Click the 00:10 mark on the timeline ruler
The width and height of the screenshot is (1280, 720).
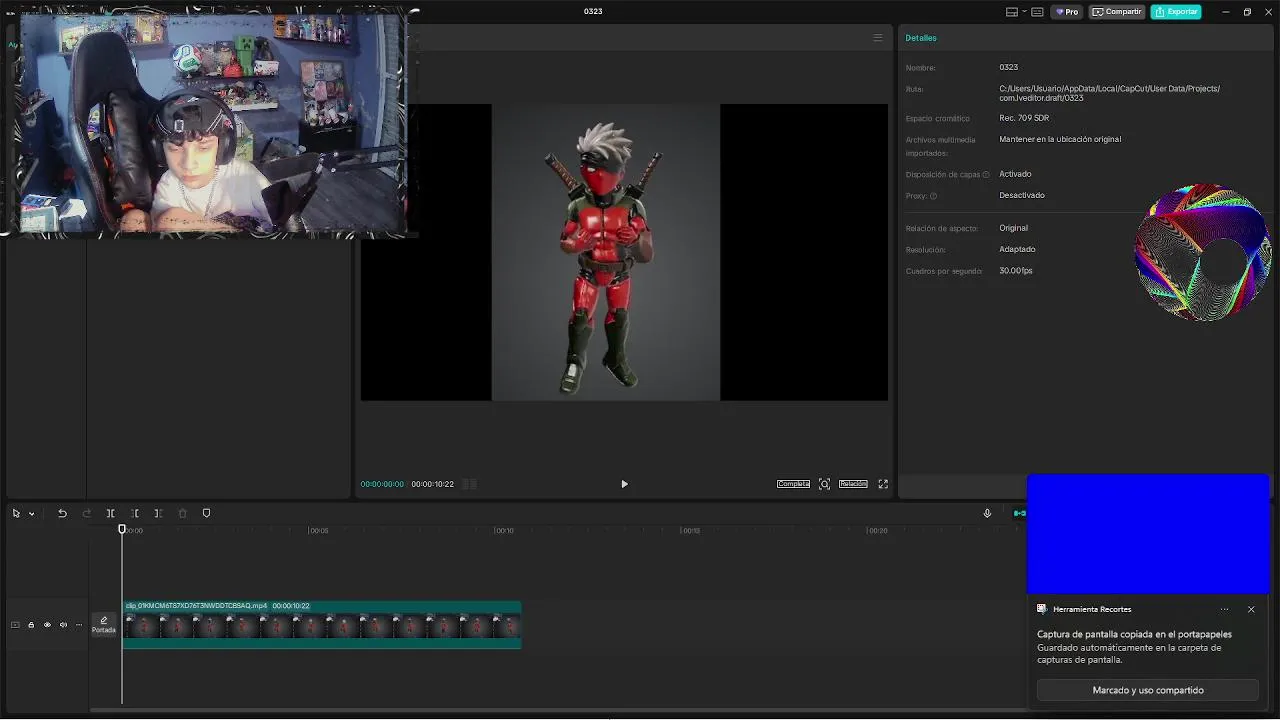coord(504,530)
